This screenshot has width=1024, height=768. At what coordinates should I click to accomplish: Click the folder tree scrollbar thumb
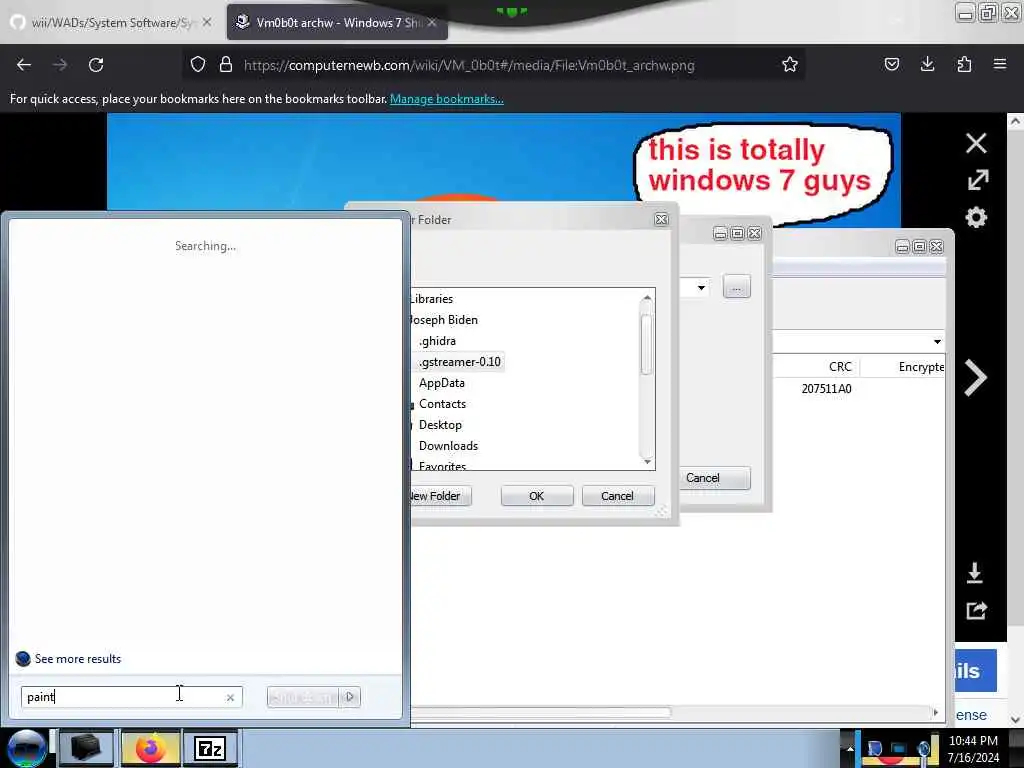point(647,345)
